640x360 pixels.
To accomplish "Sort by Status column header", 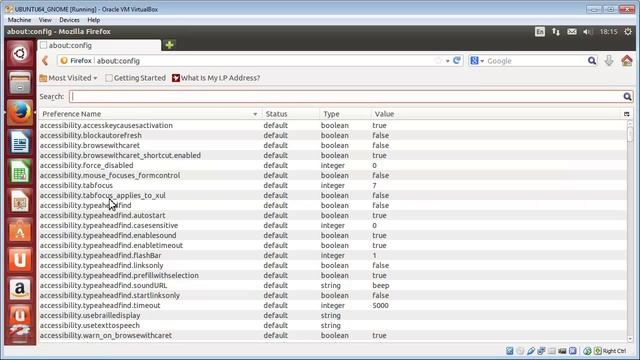I will point(290,114).
